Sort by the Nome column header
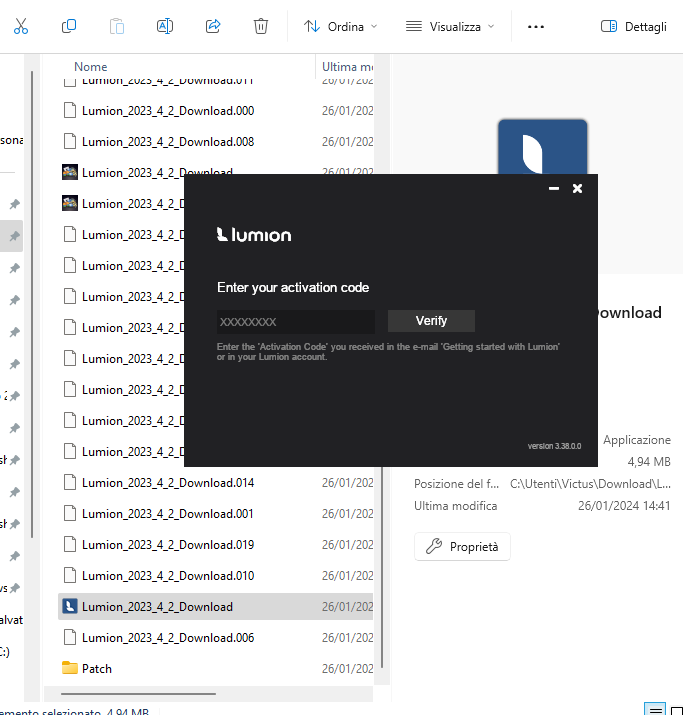Viewport: 683px width, 715px height. (x=91, y=67)
